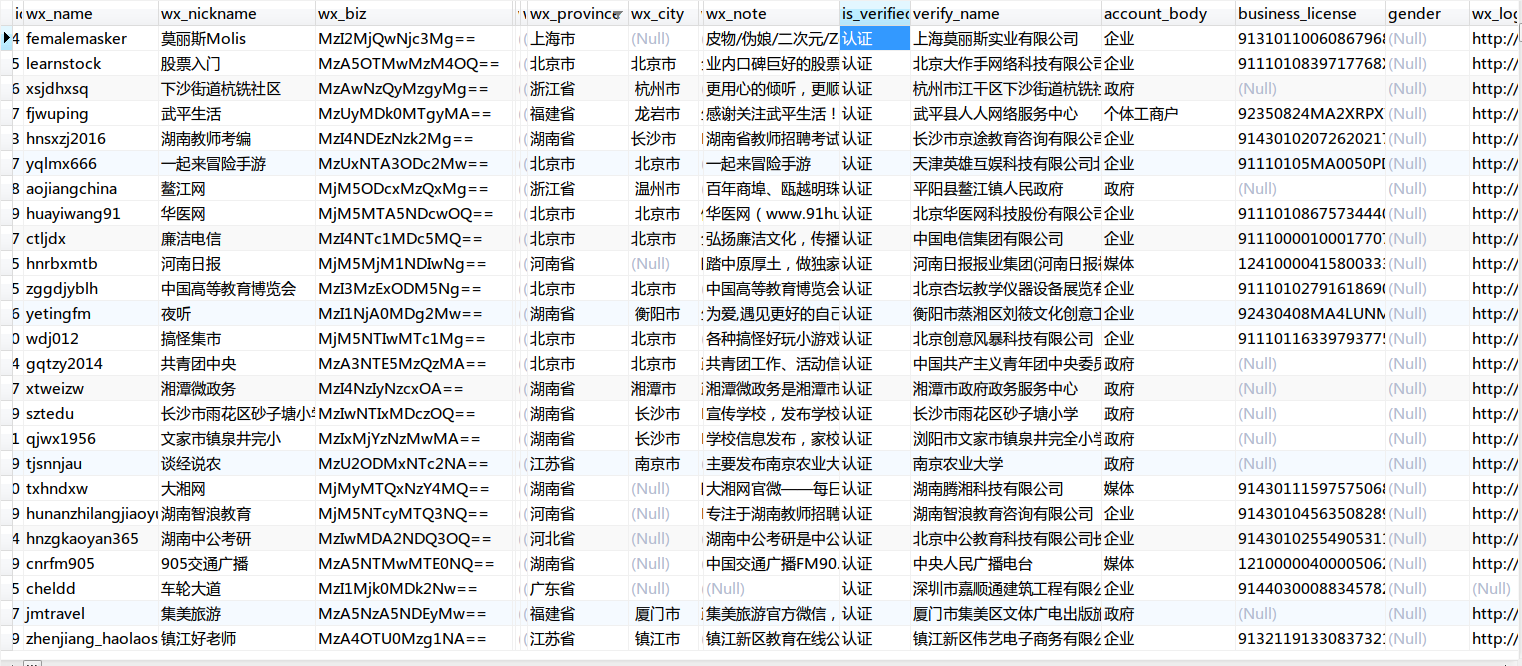1522x666 pixels.
Task: Select the 中国电信集团有限公司 verify_name cell
Action: 1005,239
